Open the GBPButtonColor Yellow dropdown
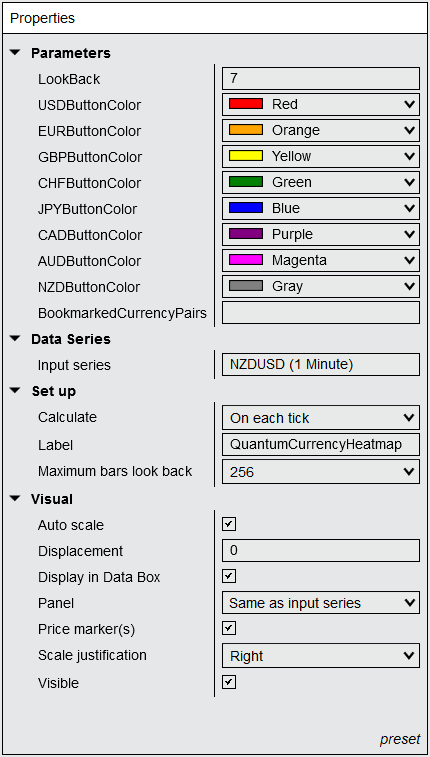 (321, 156)
